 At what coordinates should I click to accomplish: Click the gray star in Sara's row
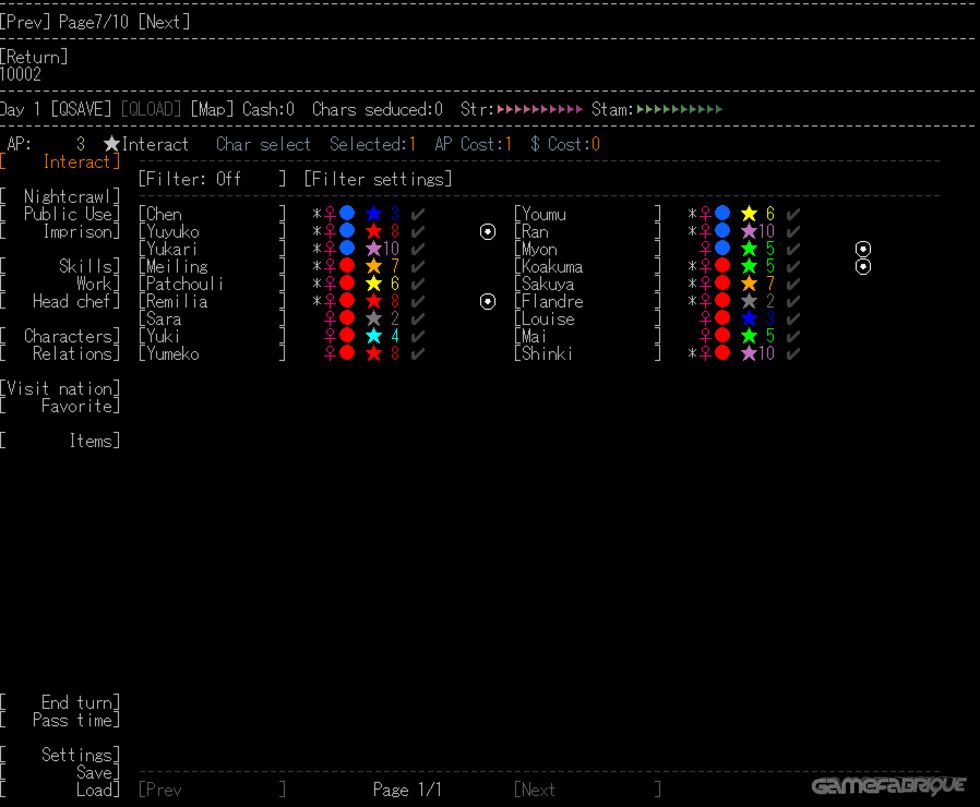(x=374, y=319)
